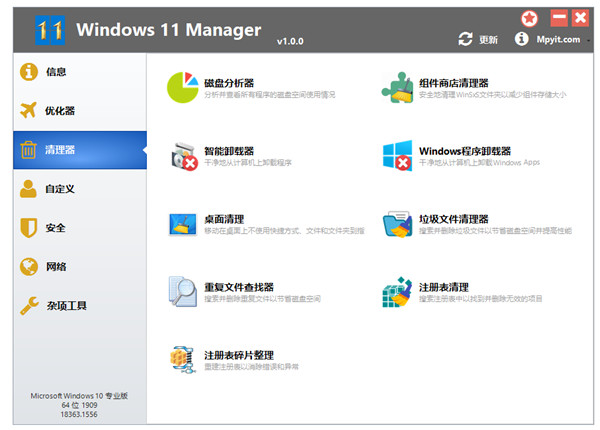Image resolution: width=600 pixels, height=430 pixels.
Task: Go to the 安全 section
Action: coord(80,228)
